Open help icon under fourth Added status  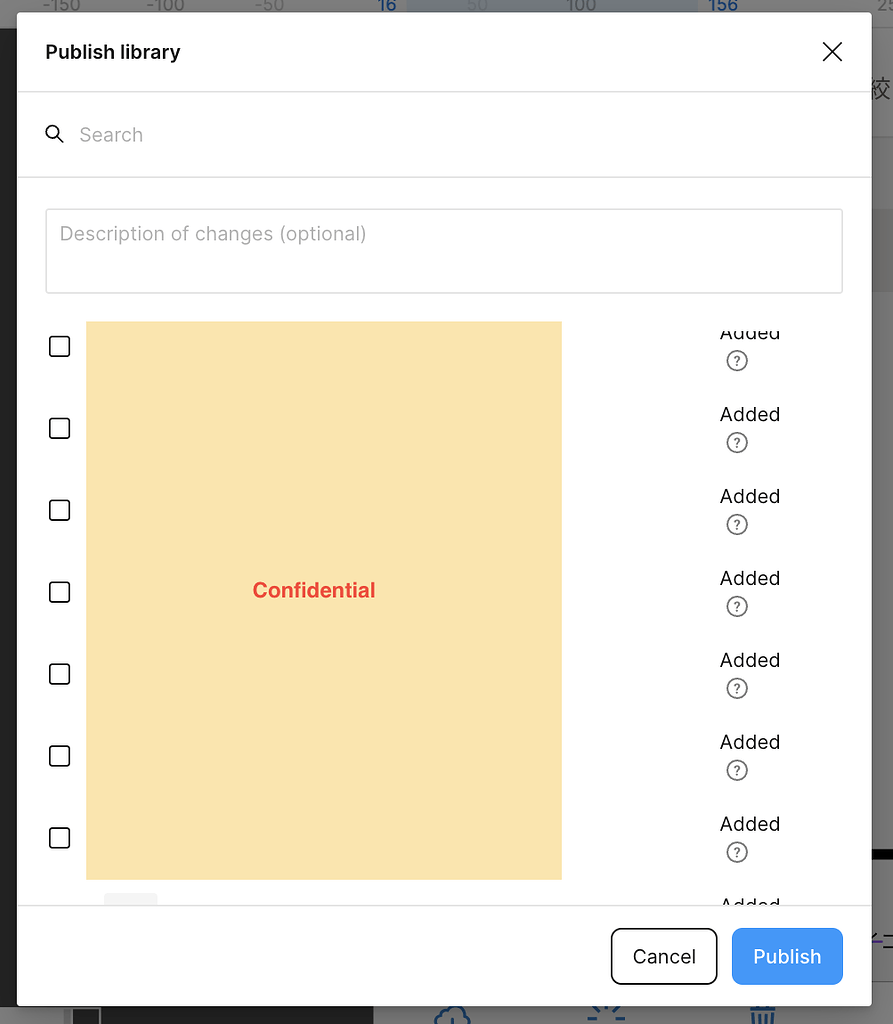click(x=737, y=607)
